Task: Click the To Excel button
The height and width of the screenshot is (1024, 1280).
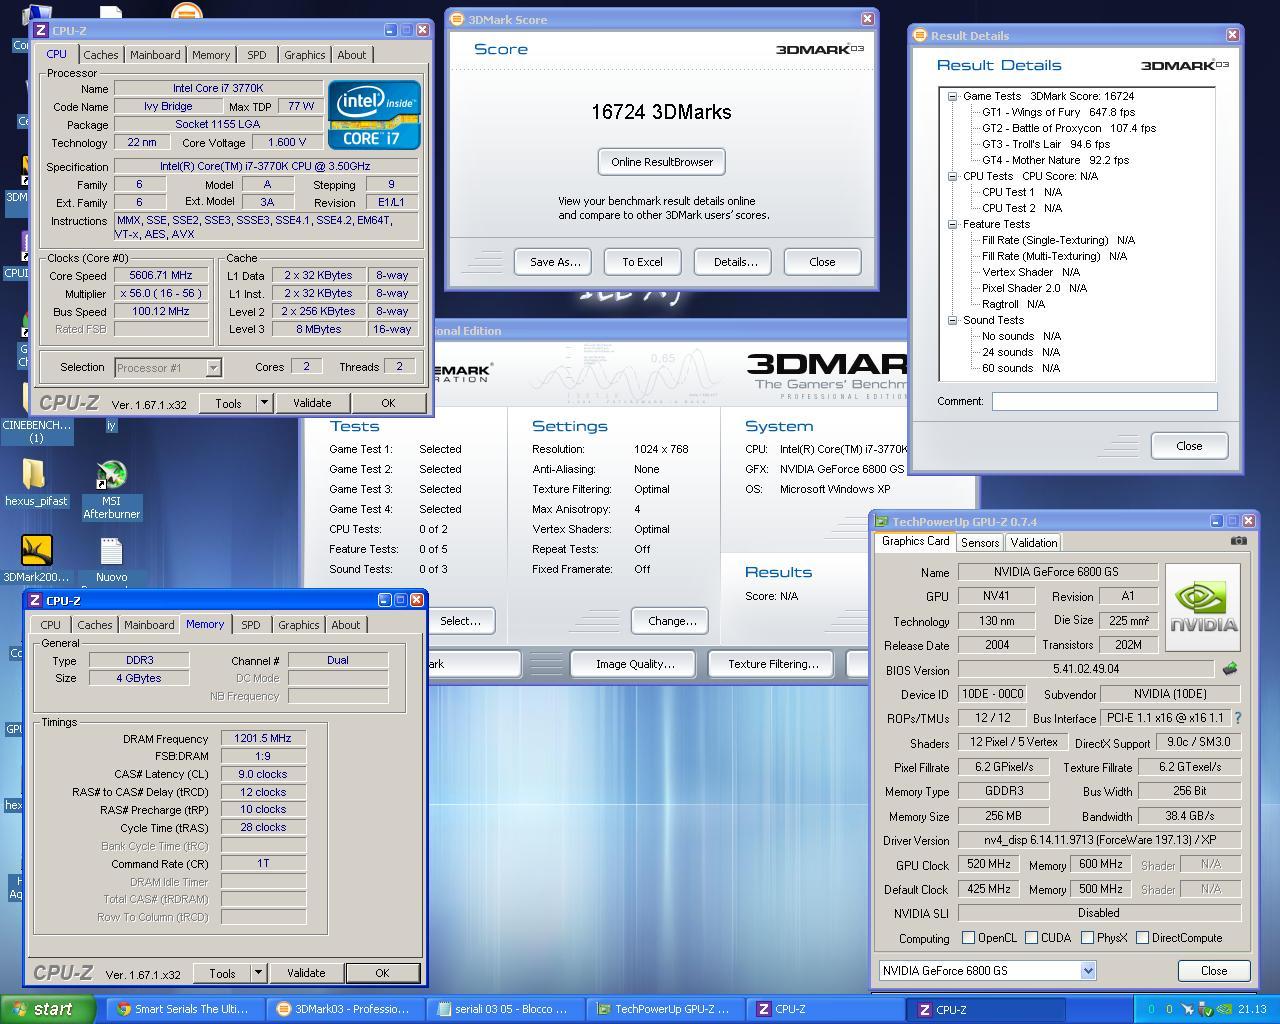Action: 642,262
